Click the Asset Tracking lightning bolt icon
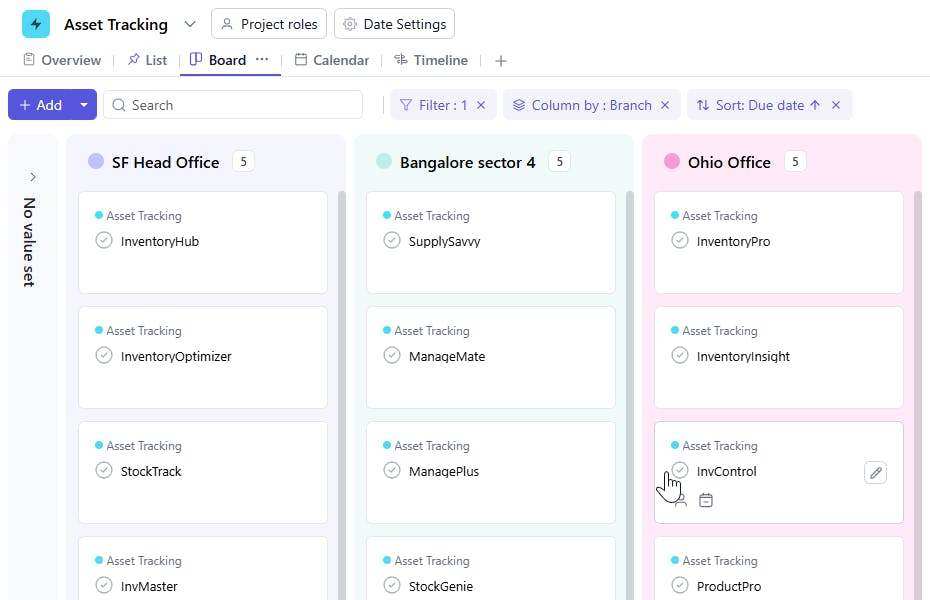The height and width of the screenshot is (600, 930). point(36,24)
